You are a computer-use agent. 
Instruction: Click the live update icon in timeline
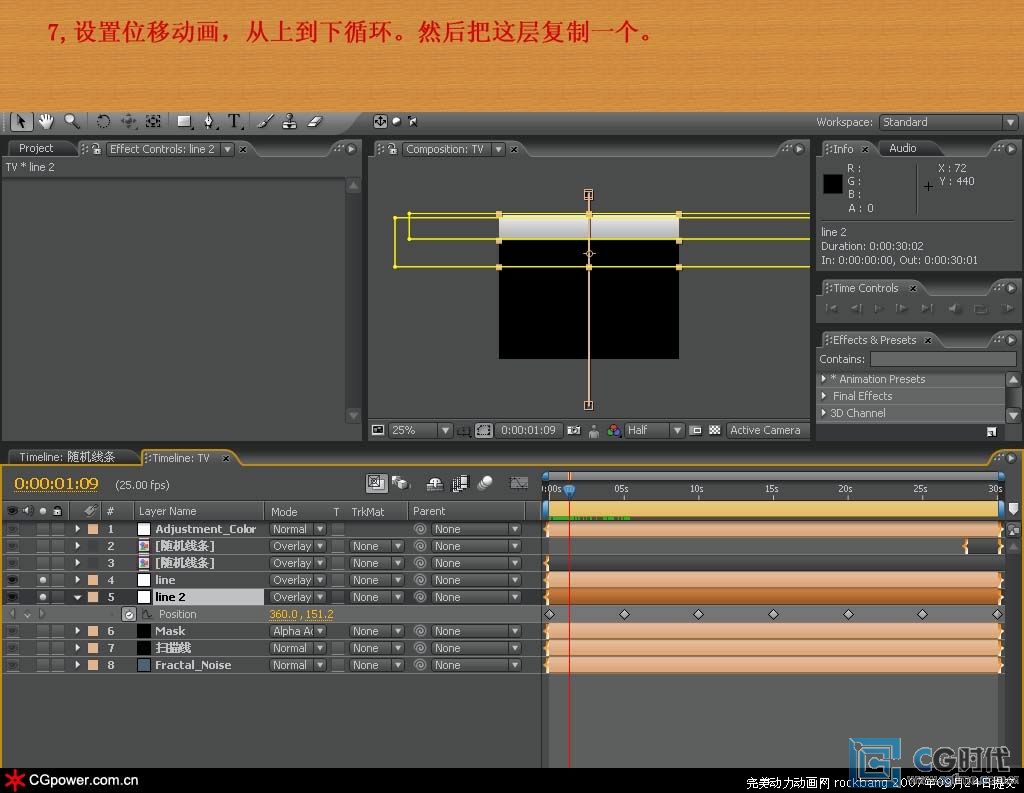tap(376, 483)
